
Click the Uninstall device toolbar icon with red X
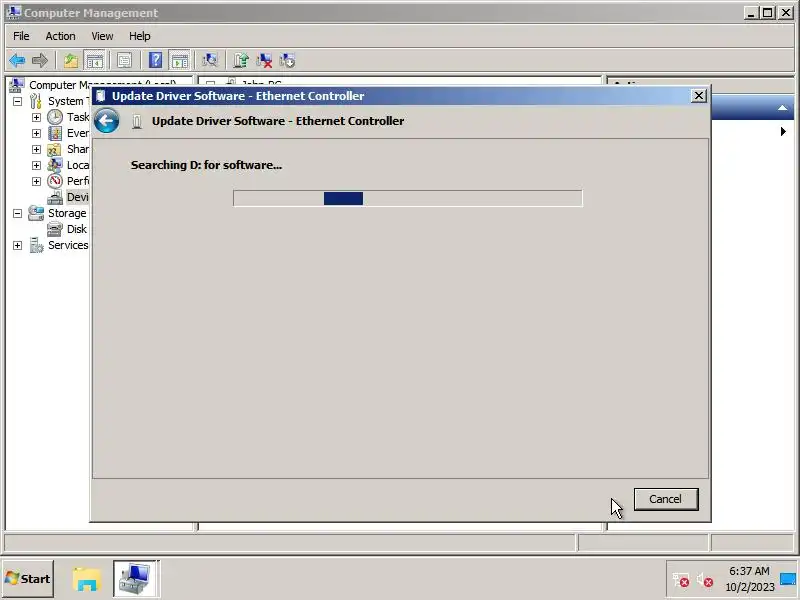click(x=264, y=61)
